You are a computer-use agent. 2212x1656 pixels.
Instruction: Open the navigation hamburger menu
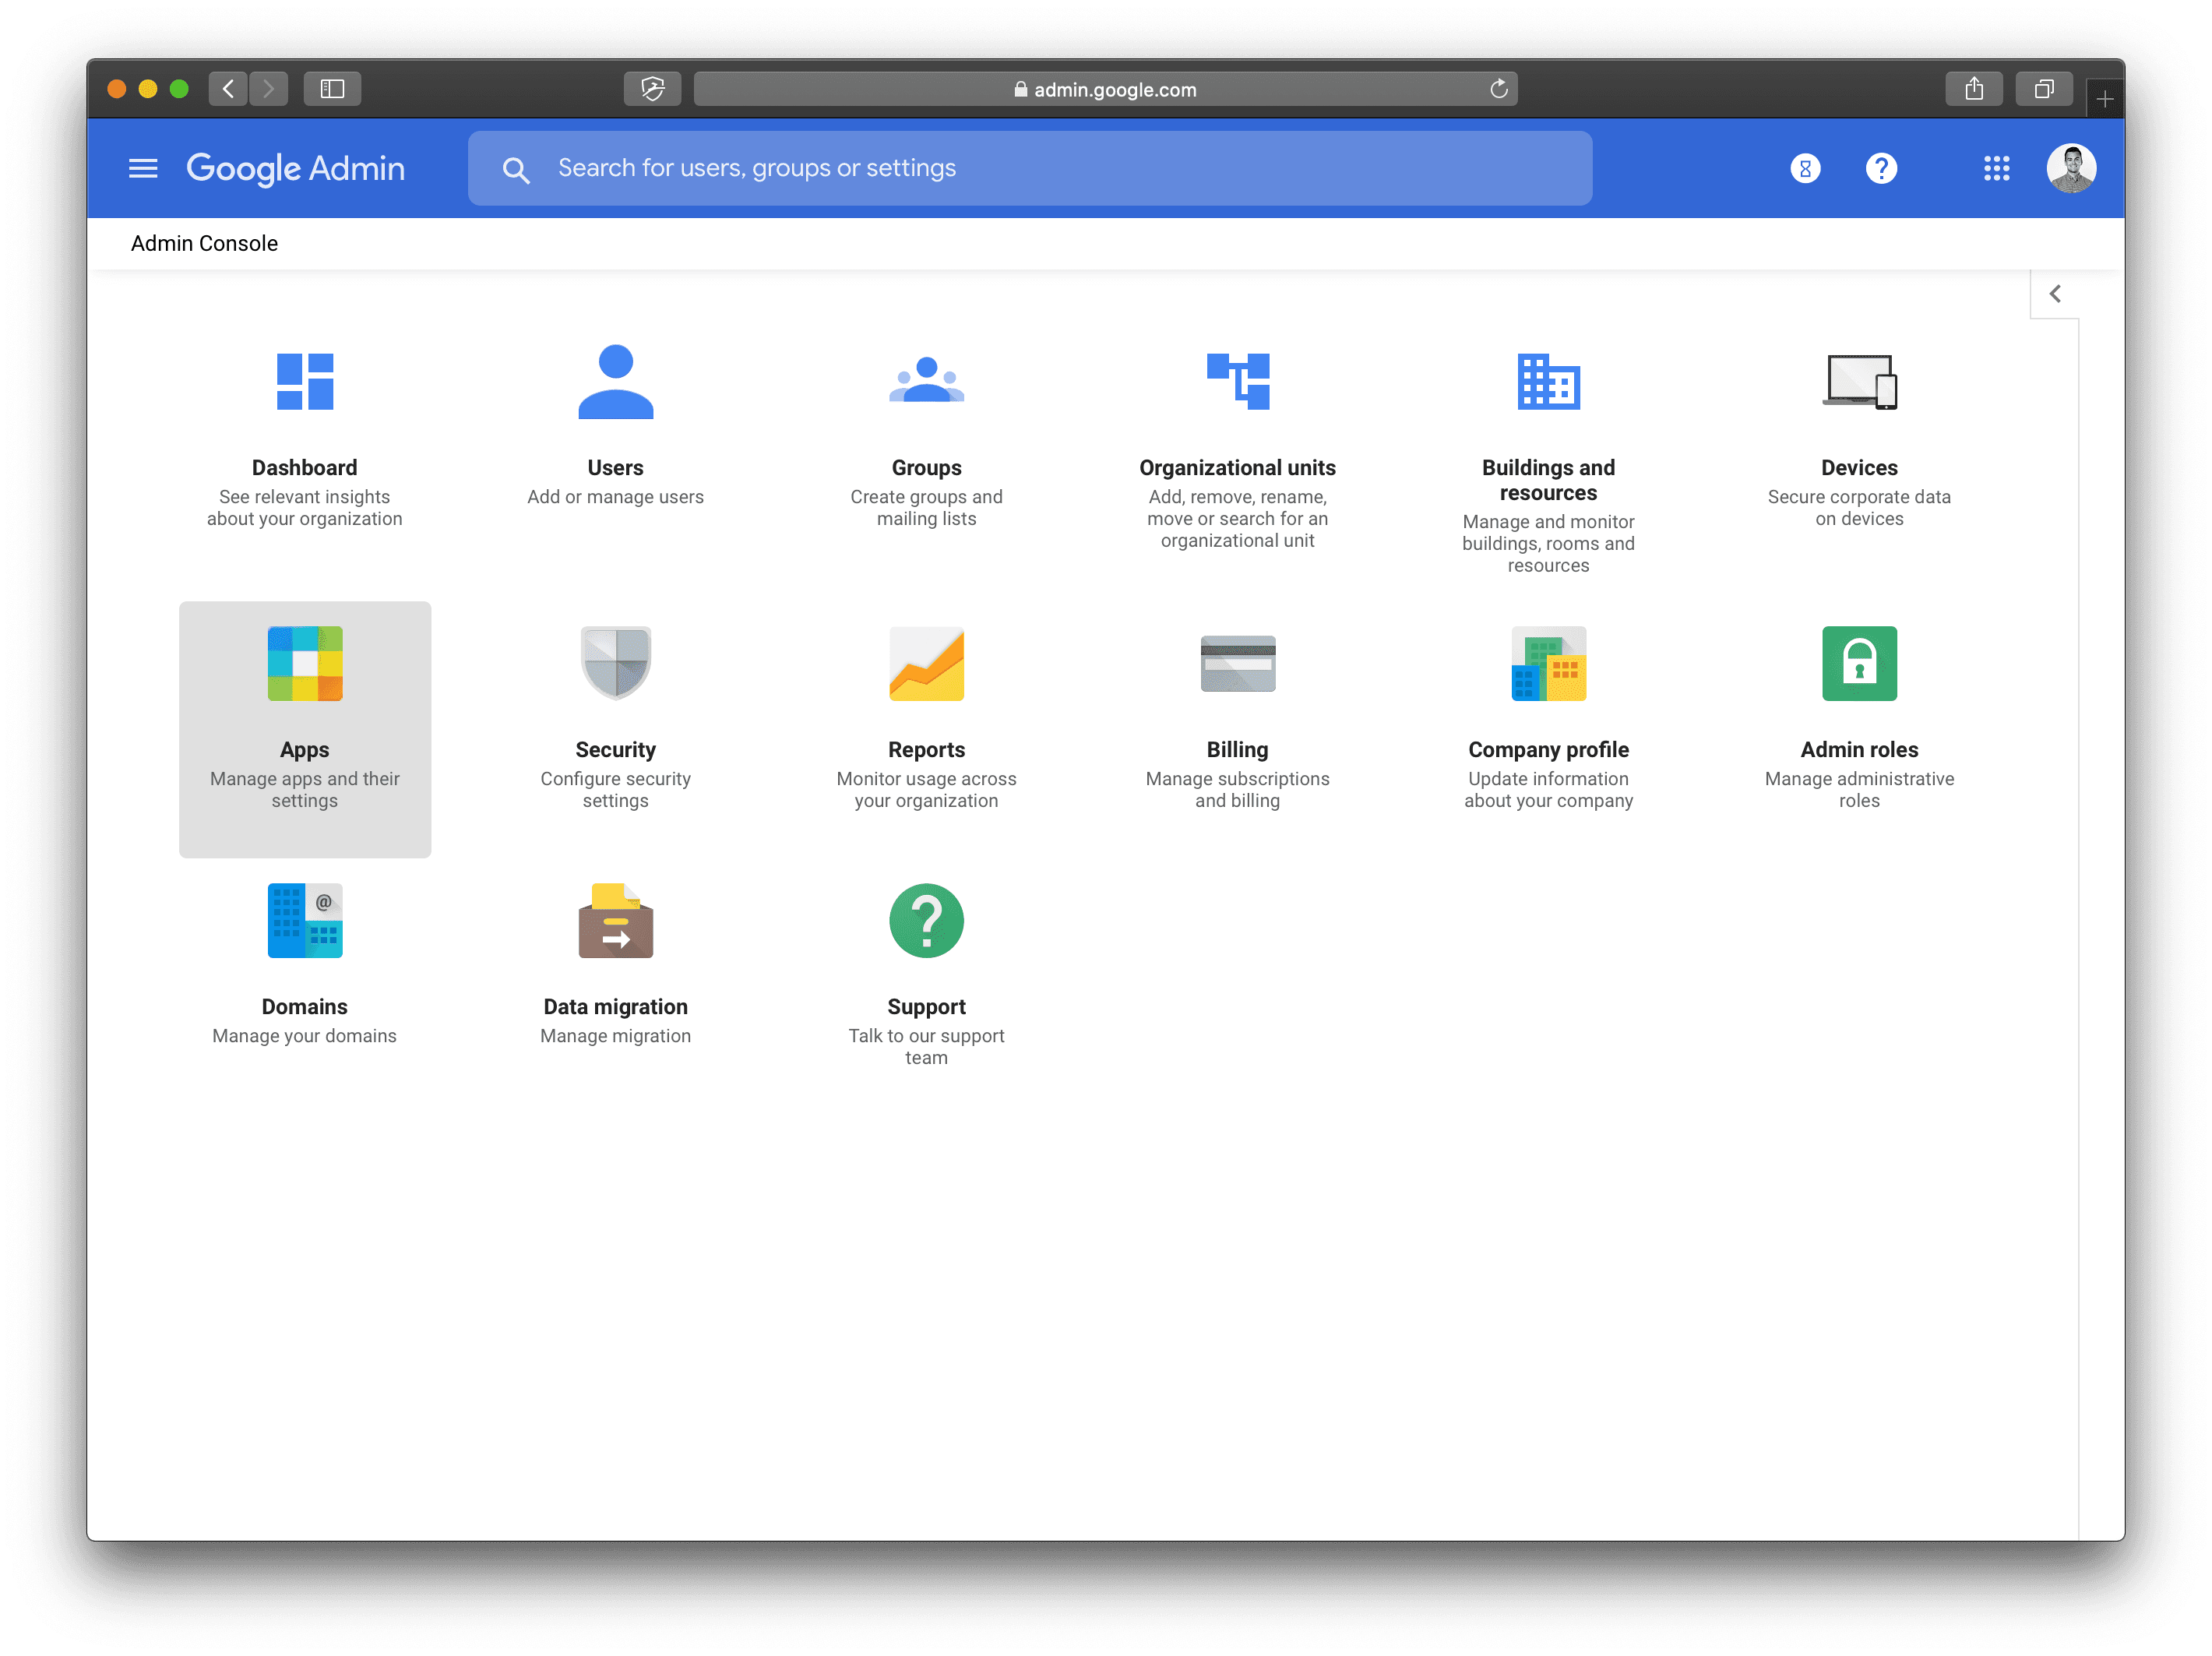click(x=143, y=168)
